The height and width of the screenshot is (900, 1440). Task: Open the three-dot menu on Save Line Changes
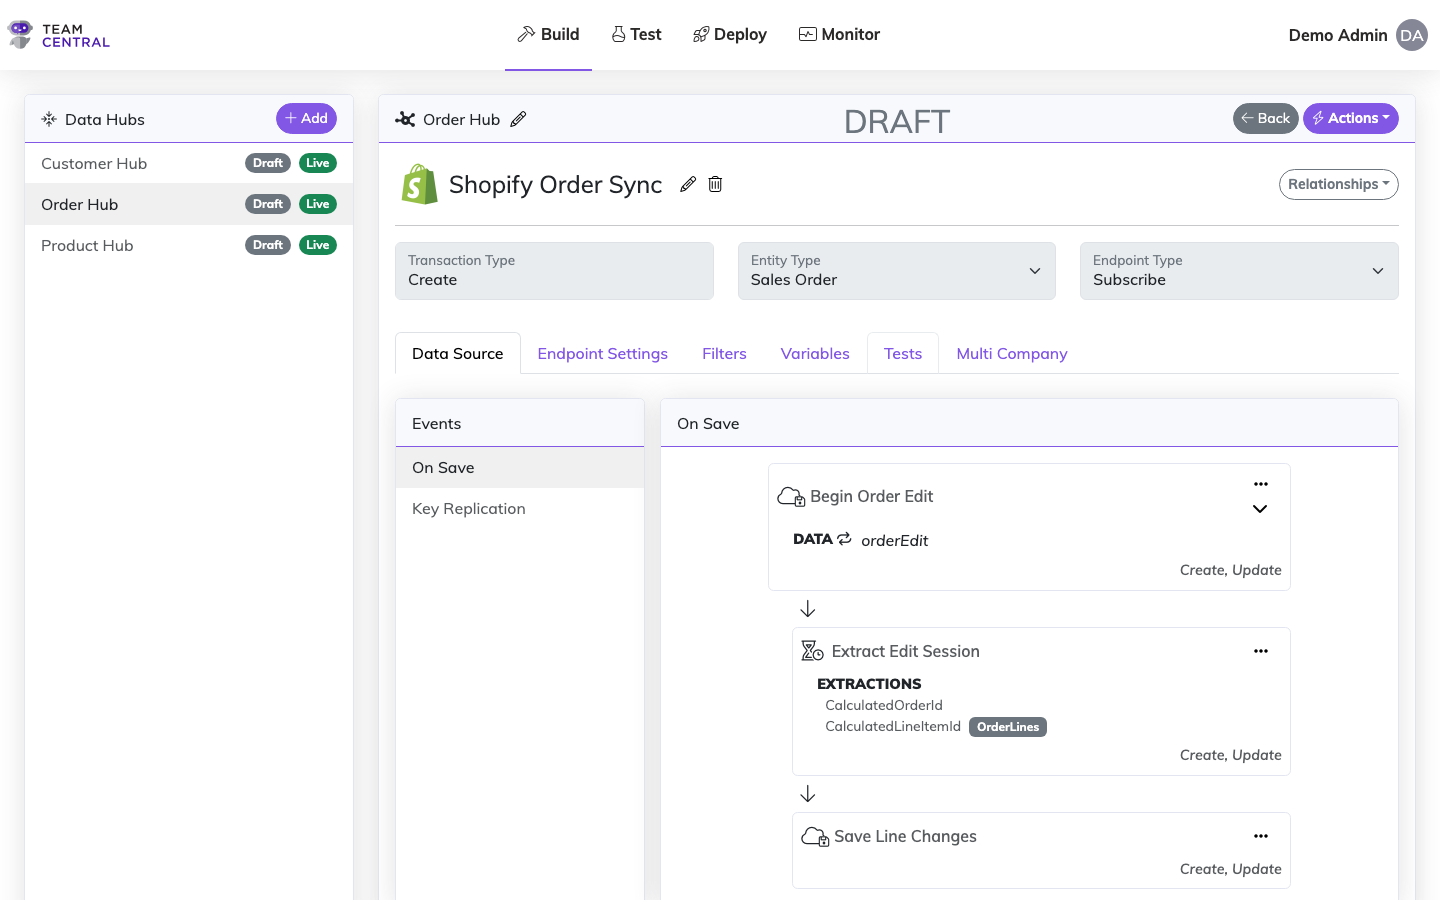click(x=1260, y=836)
